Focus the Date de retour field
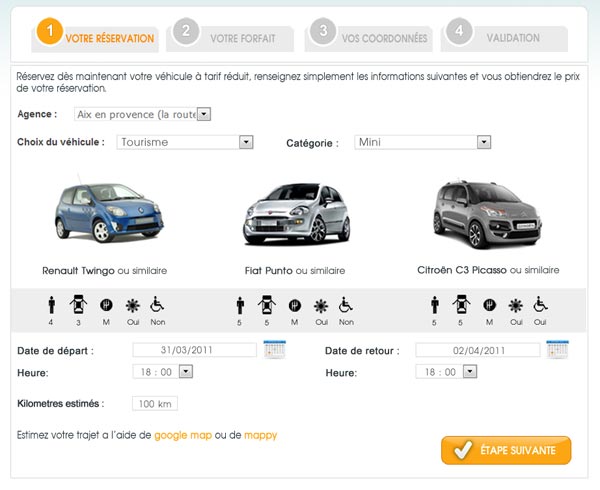 point(478,350)
